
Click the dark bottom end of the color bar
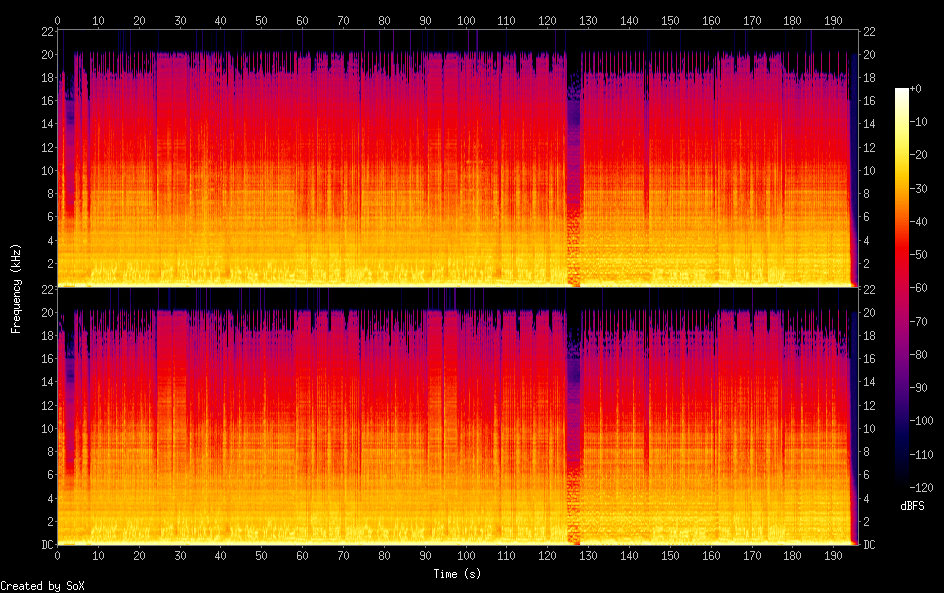tap(902, 485)
